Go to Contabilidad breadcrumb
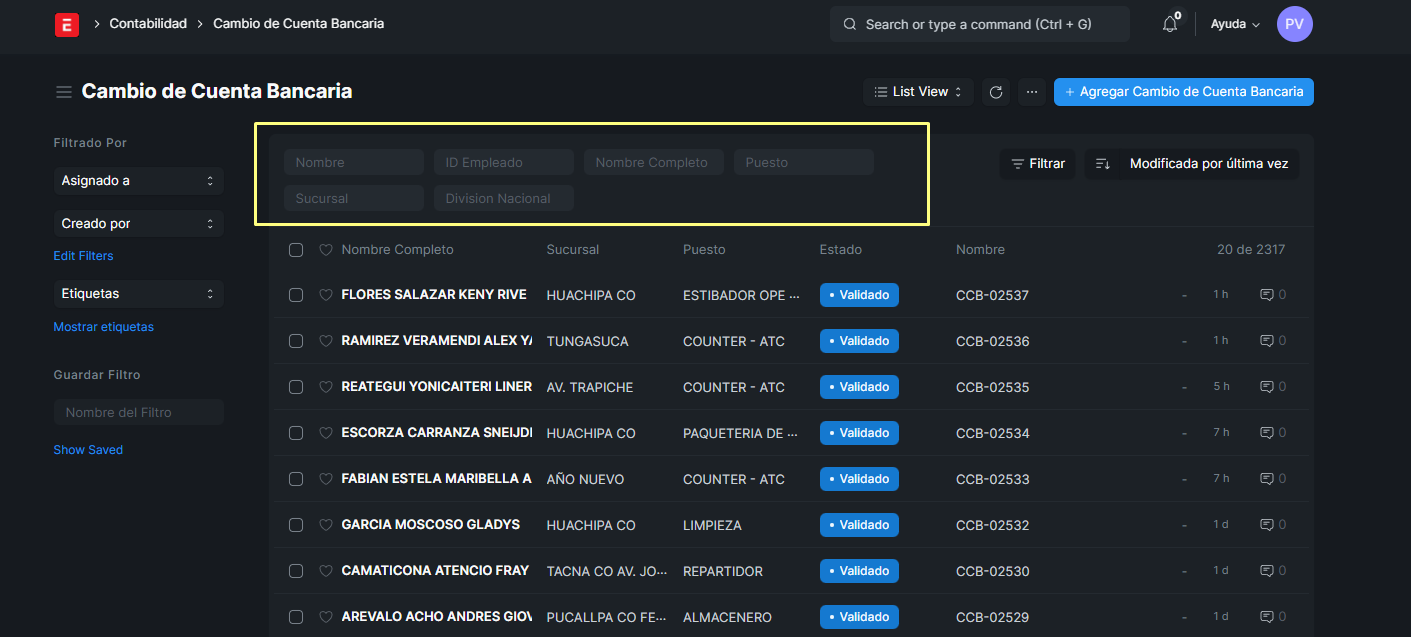This screenshot has width=1411, height=637. [148, 24]
